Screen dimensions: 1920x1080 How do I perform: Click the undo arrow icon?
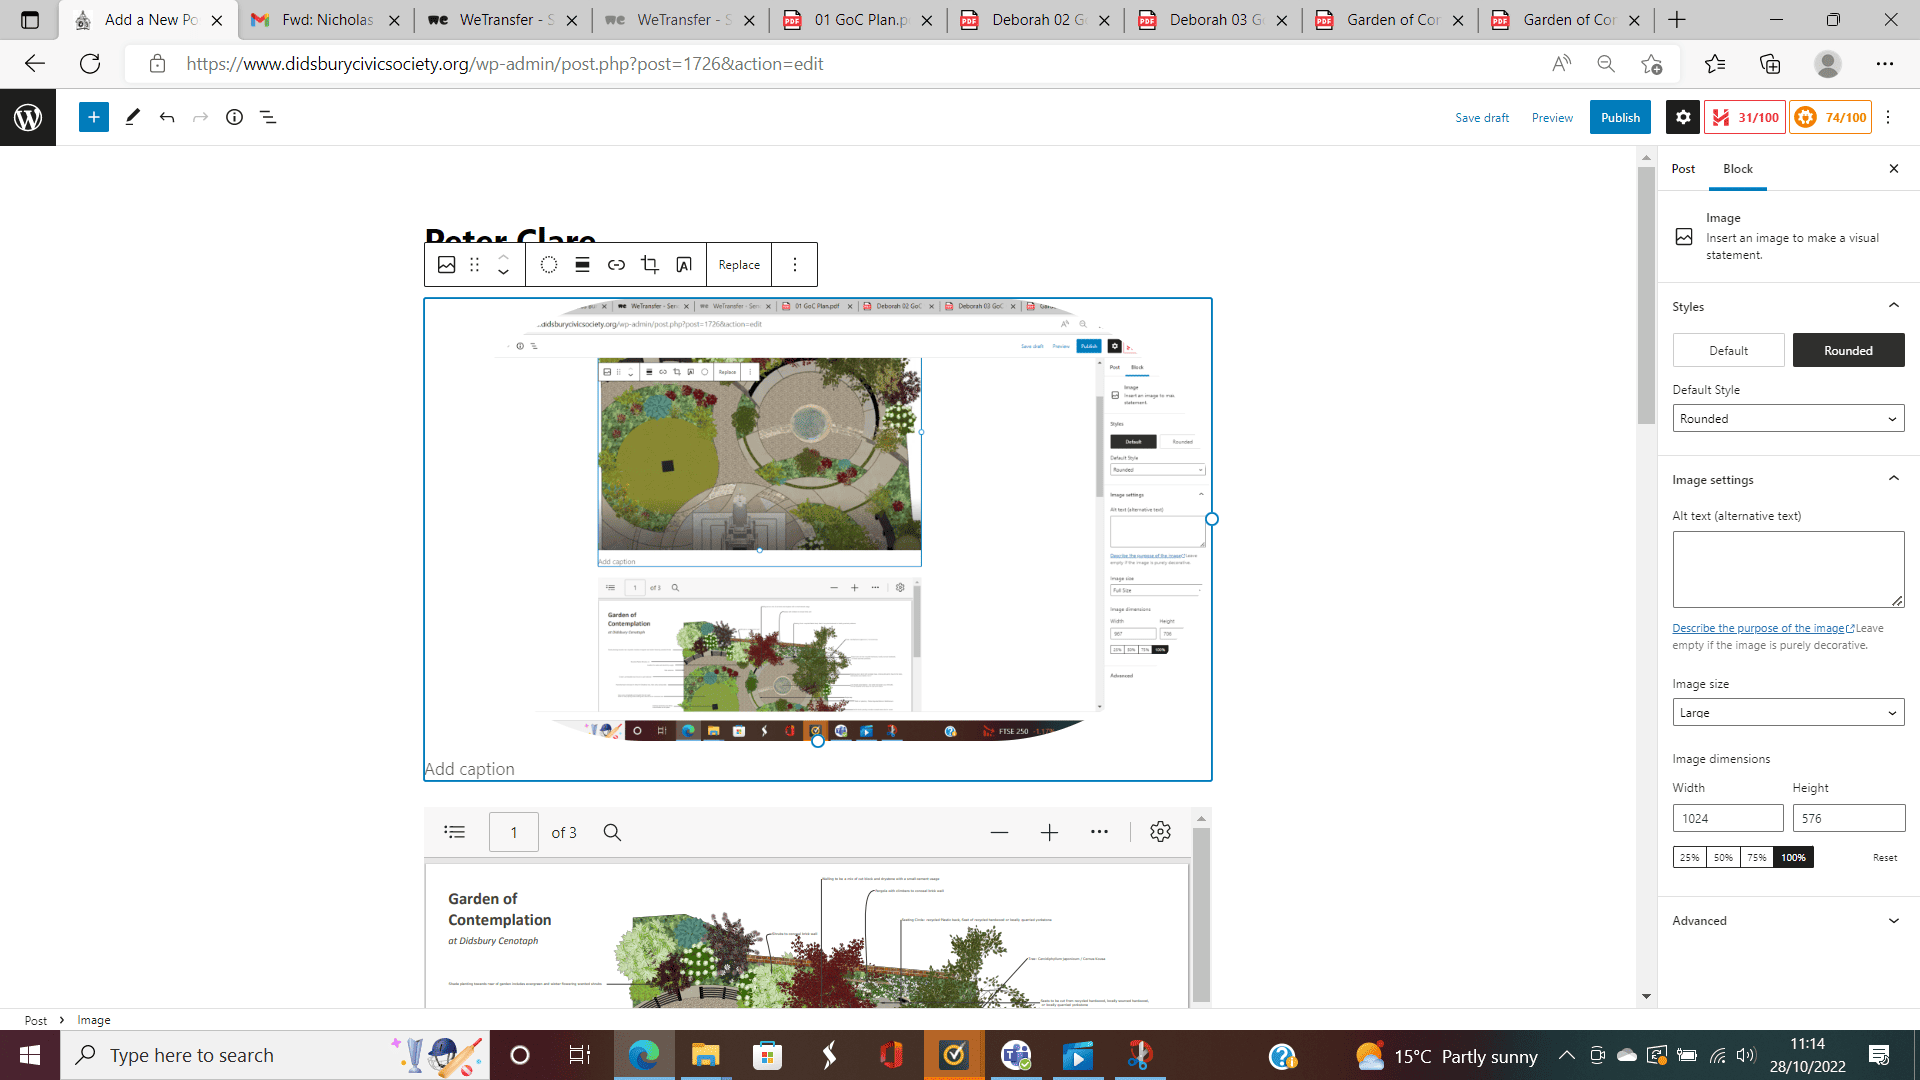click(167, 117)
